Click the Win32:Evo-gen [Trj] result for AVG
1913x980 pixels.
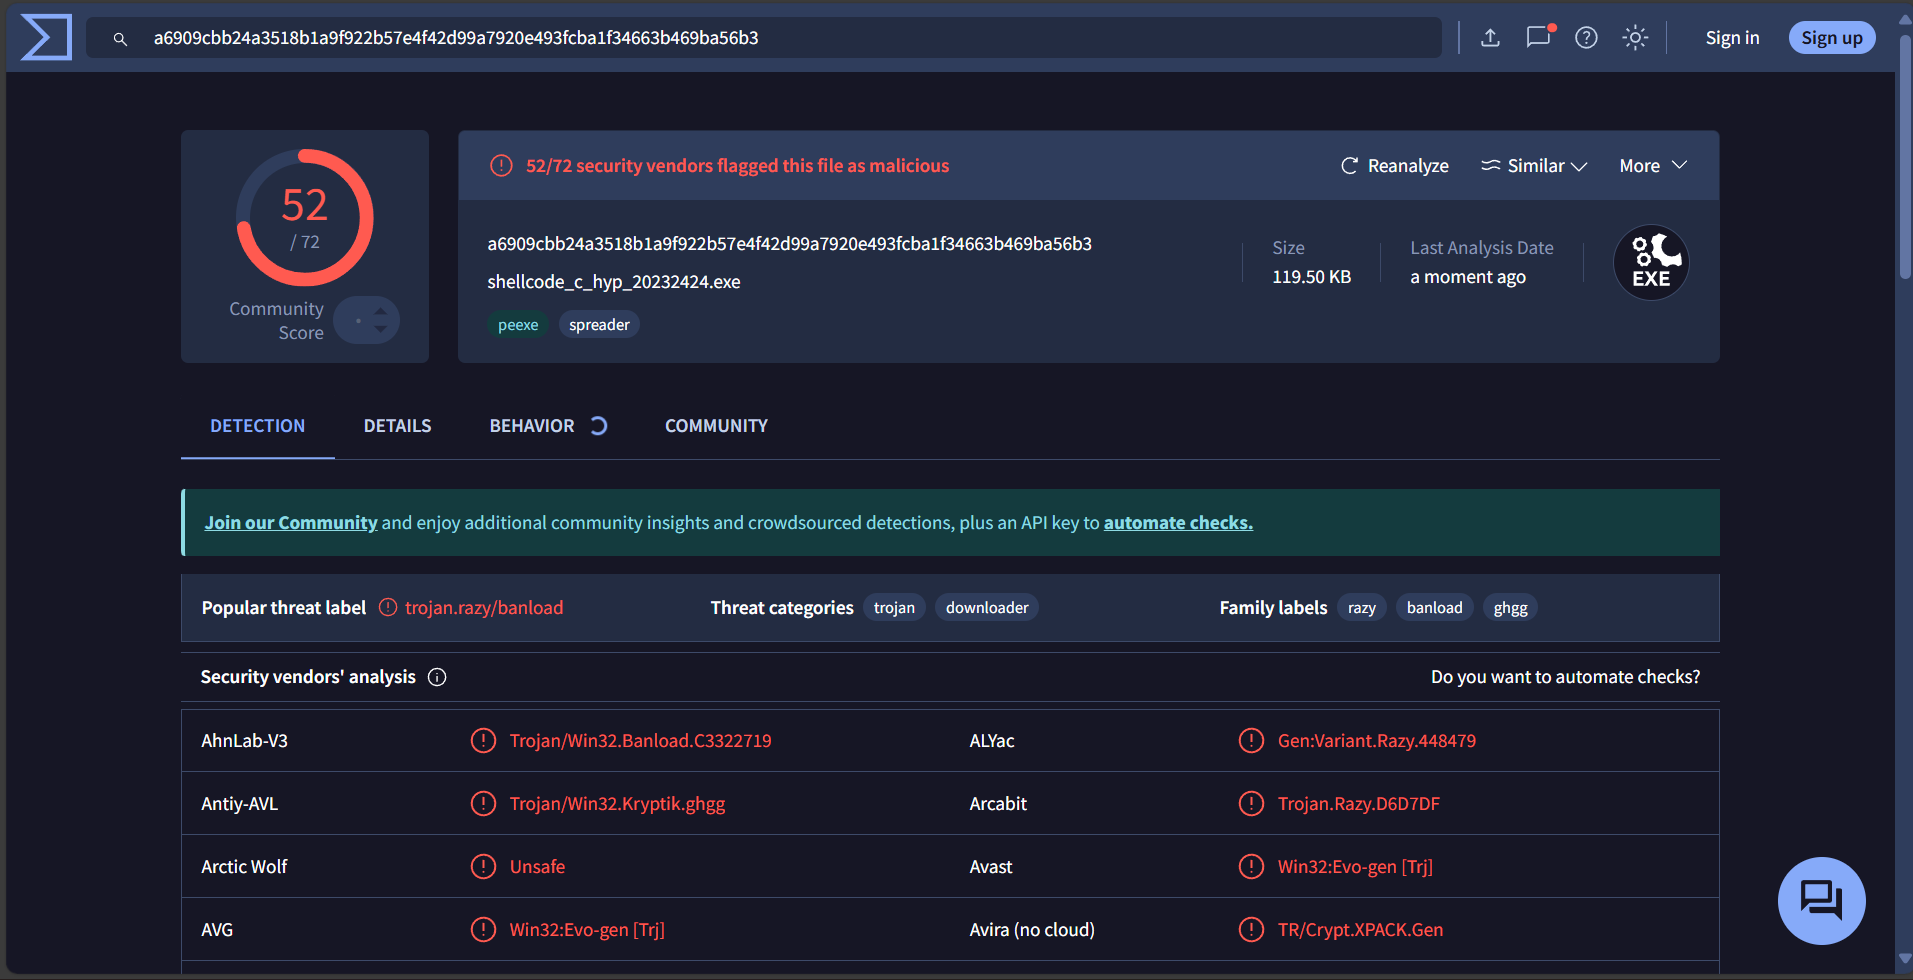pos(587,930)
